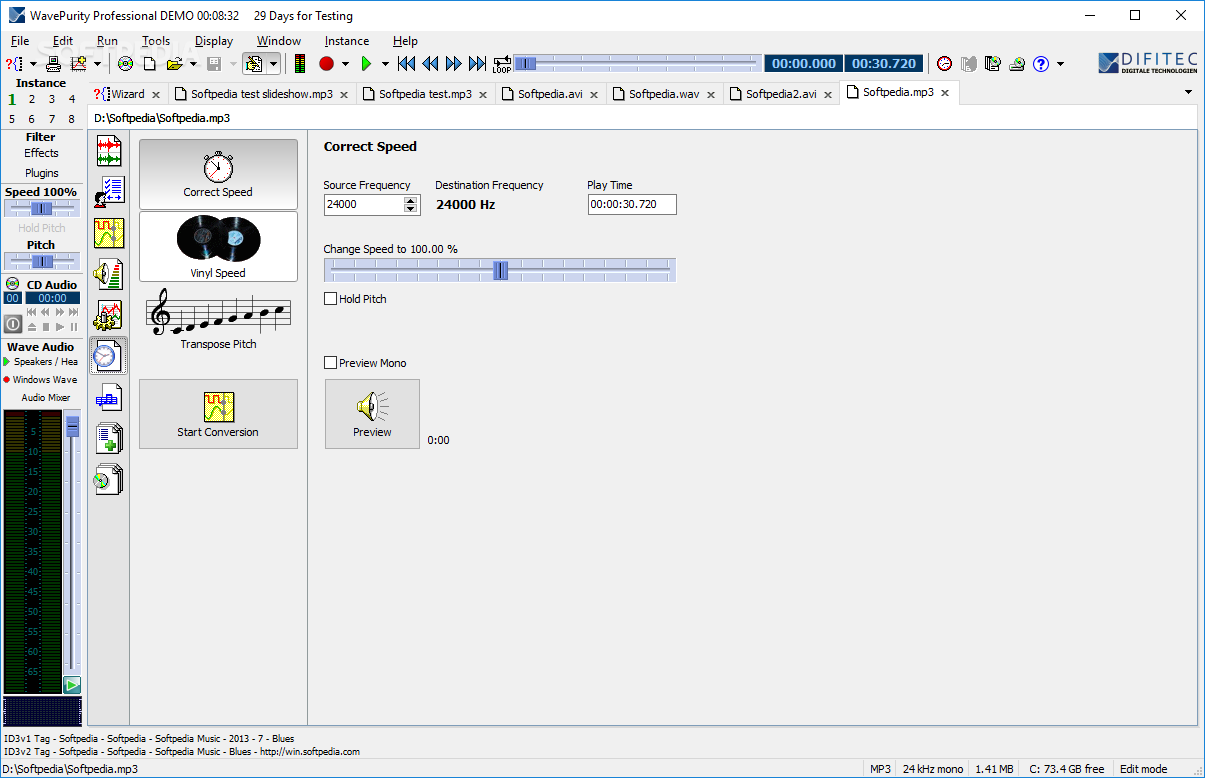Viewport: 1205px width, 778px height.
Task: Expand the chart tool dropdown arrow
Action: coord(97,64)
